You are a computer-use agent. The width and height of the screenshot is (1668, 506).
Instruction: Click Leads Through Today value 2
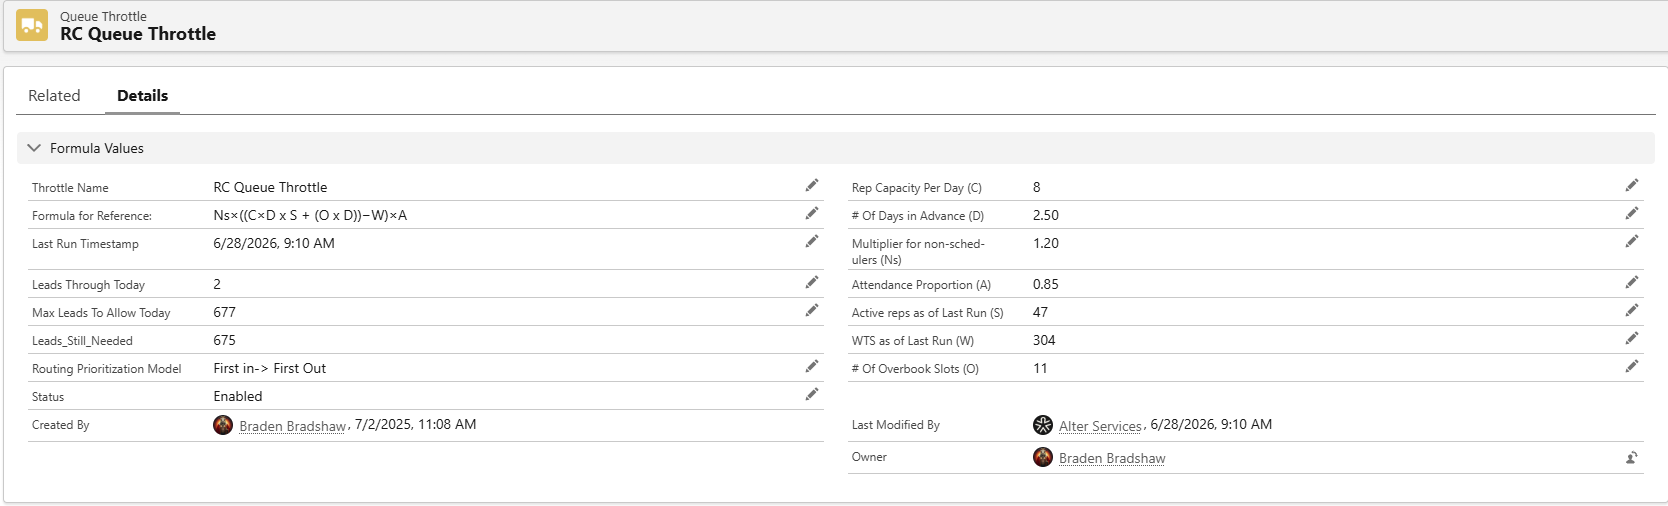pyautogui.click(x=217, y=284)
